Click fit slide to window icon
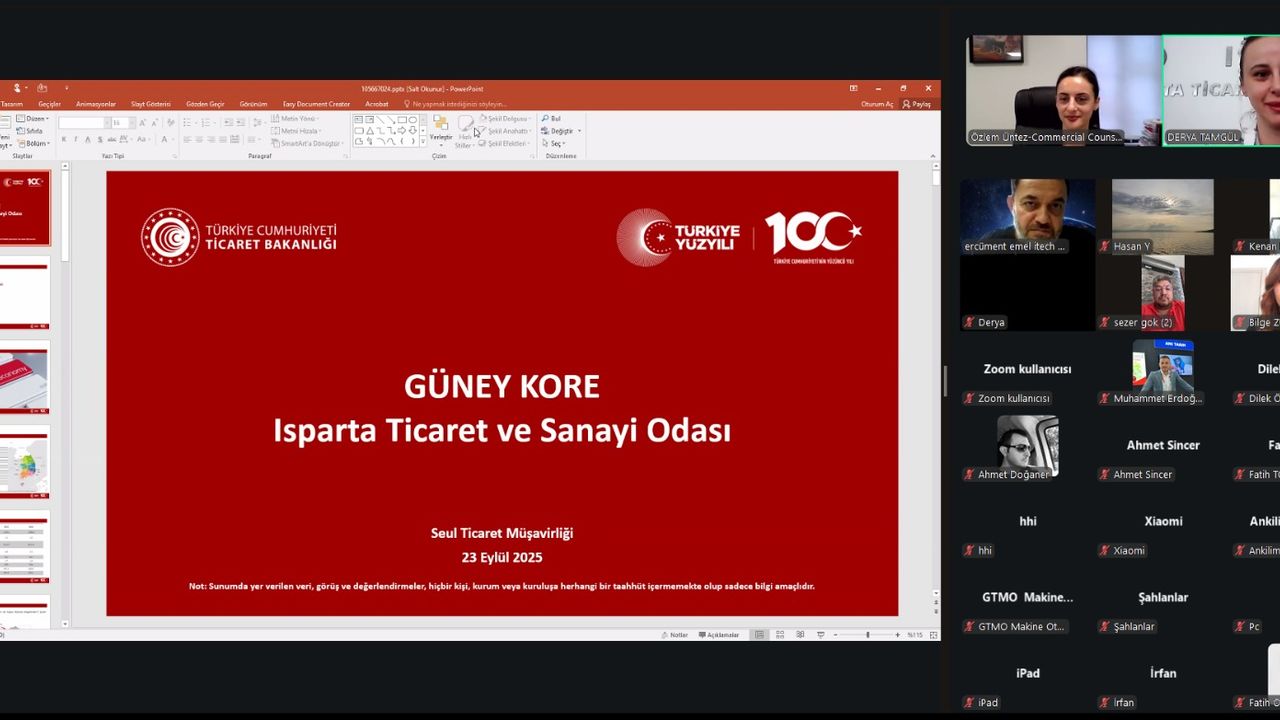The height and width of the screenshot is (720, 1280). click(934, 635)
